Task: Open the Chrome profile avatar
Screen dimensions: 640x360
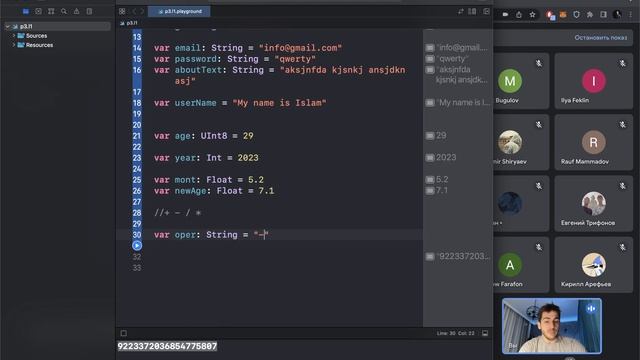Action: (x=617, y=15)
